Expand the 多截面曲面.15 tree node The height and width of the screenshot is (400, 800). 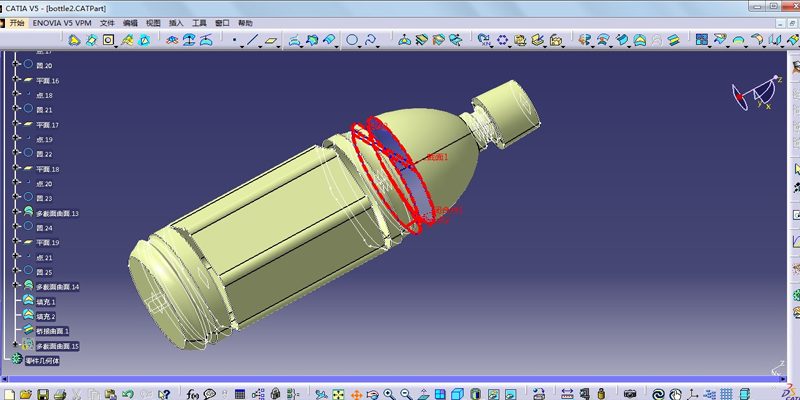tap(16, 346)
